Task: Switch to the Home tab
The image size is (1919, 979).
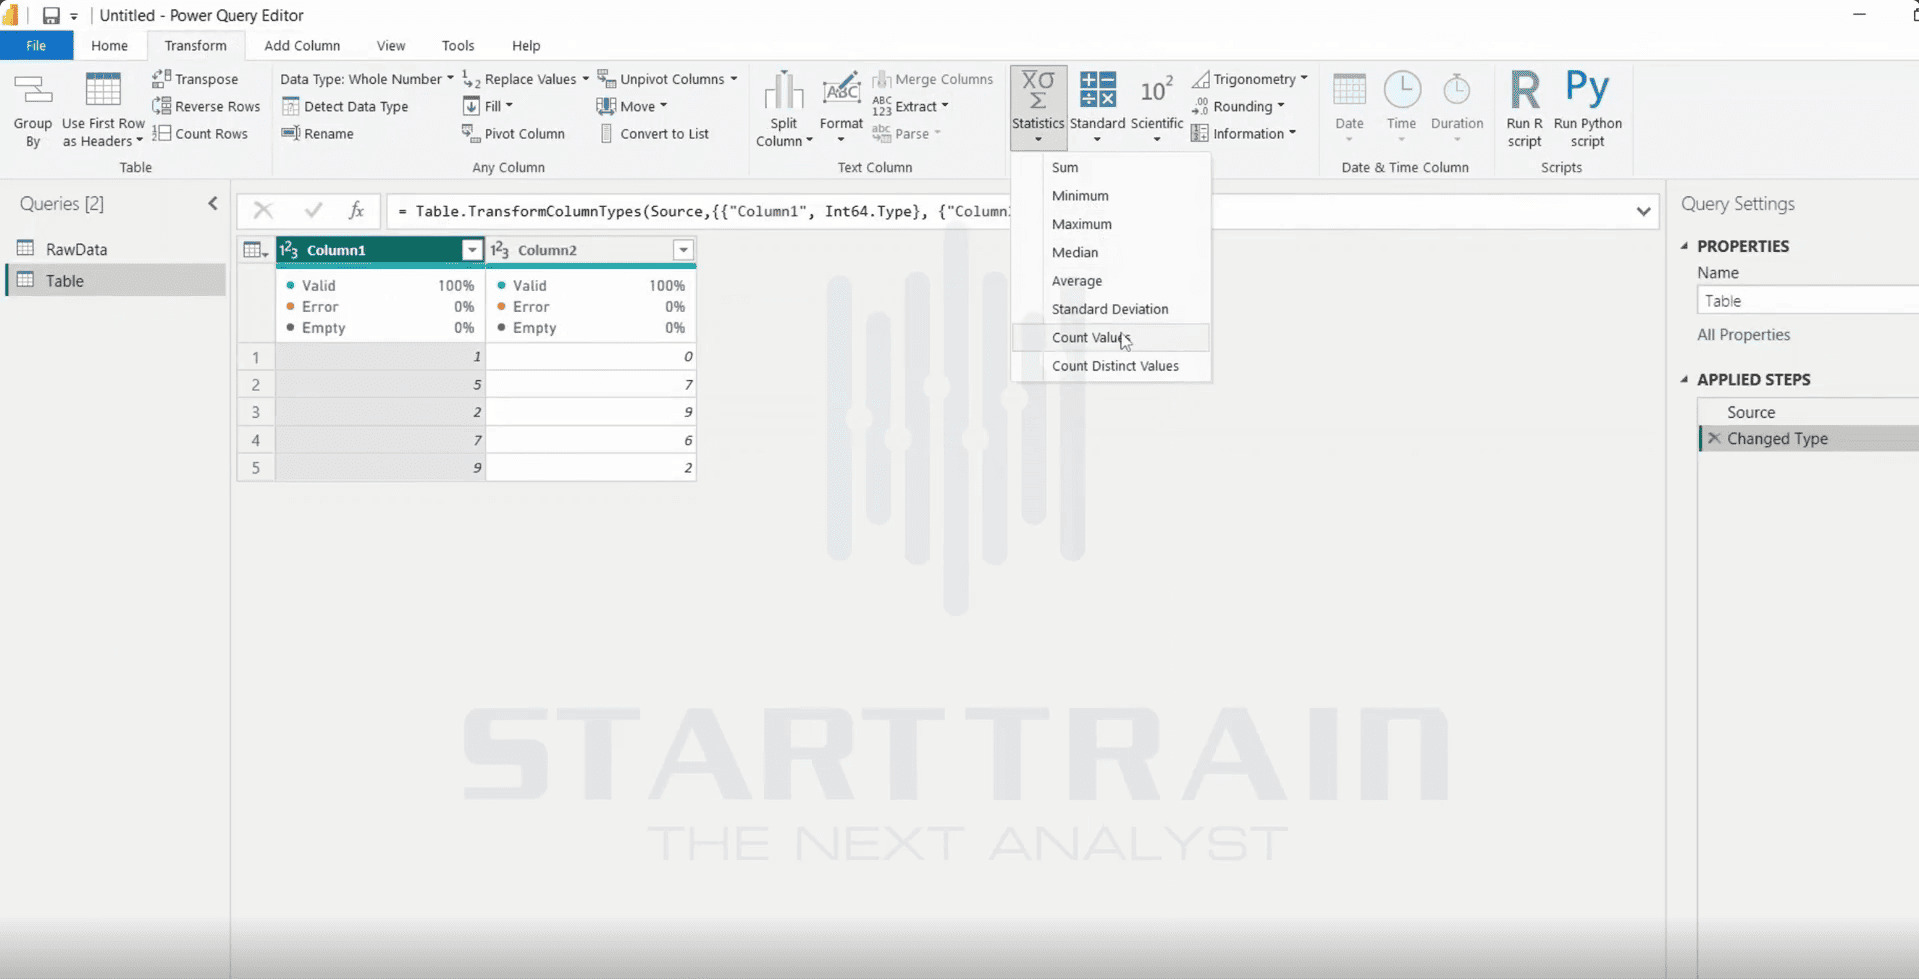Action: [x=109, y=46]
